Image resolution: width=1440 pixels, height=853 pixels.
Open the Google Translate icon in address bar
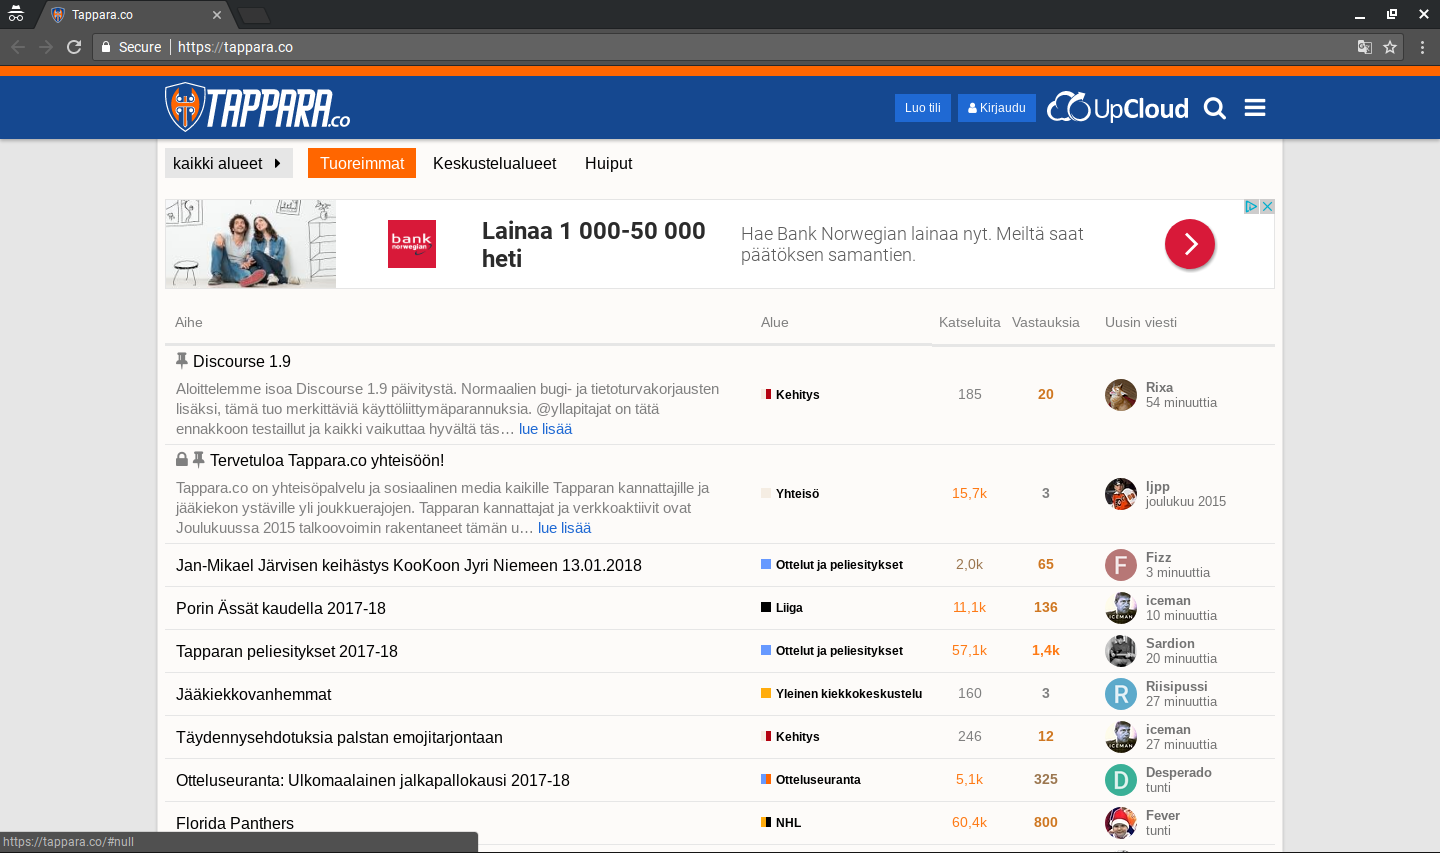[x=1364, y=47]
